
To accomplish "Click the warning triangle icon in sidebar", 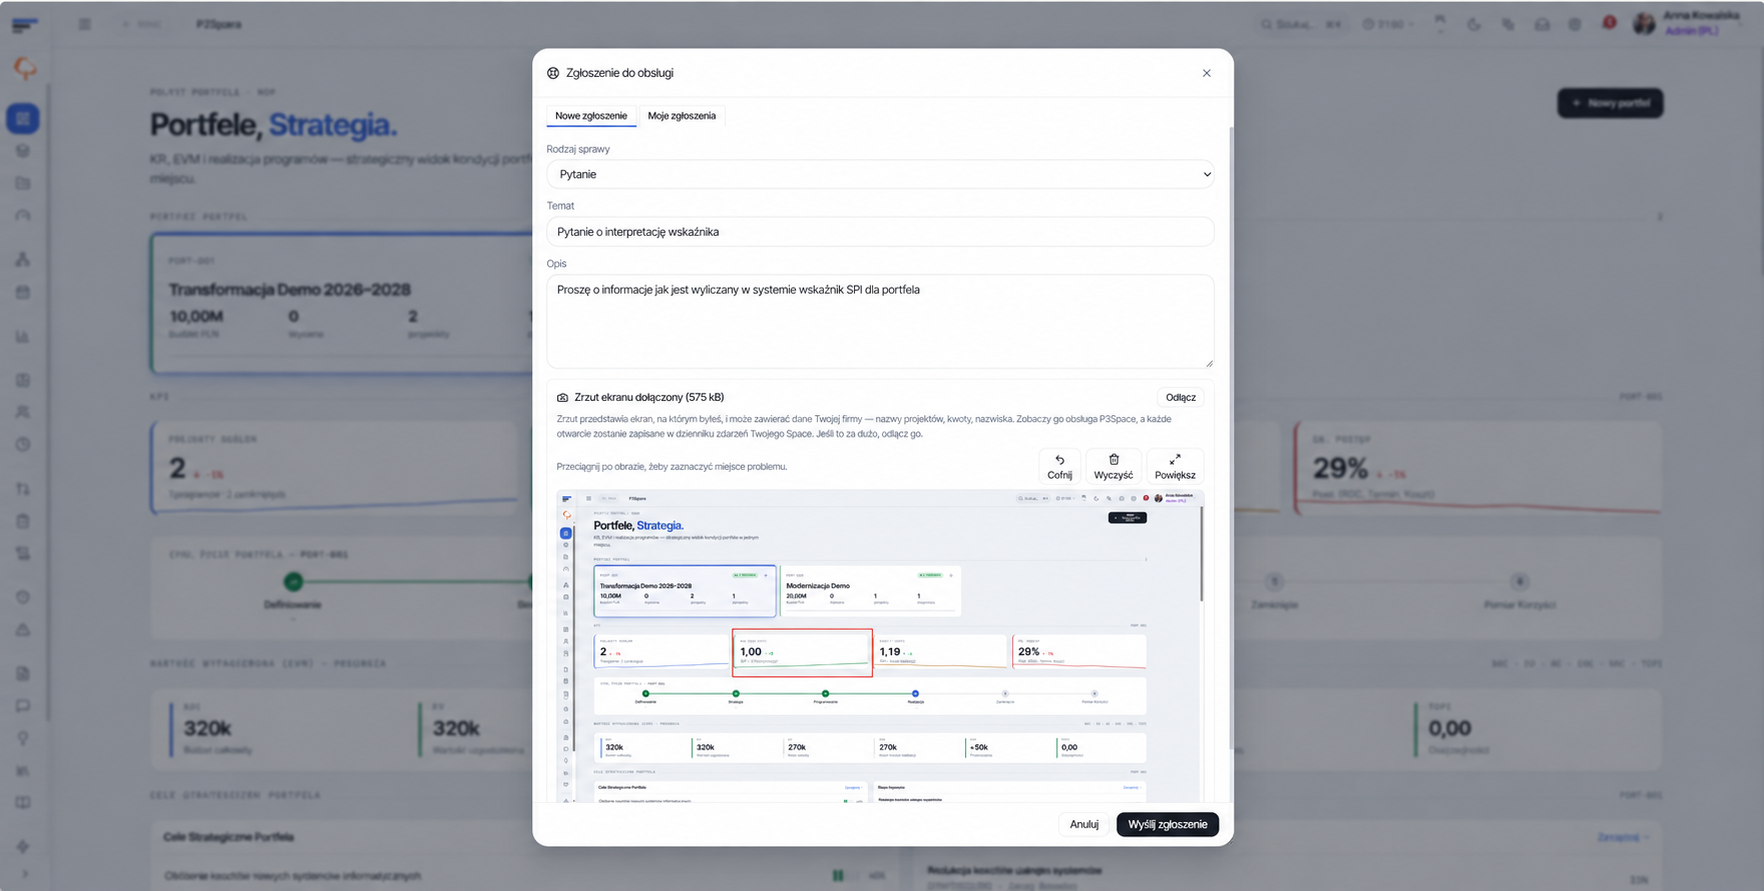I will pos(23,630).
